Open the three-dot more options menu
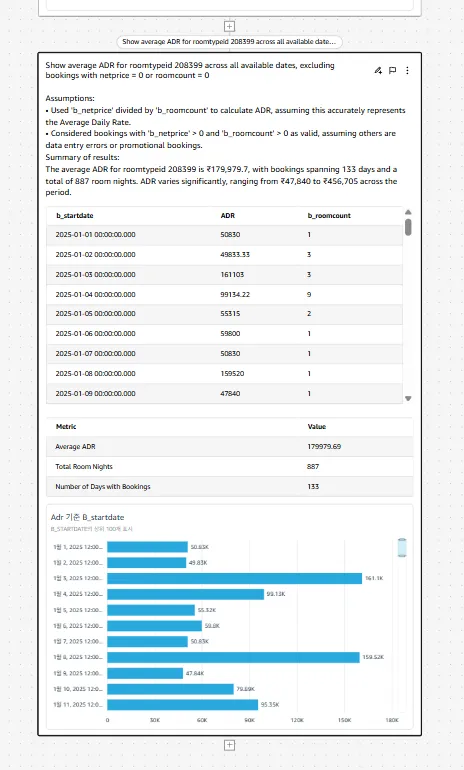Screen dimensions: 464x770 click(x=407, y=71)
